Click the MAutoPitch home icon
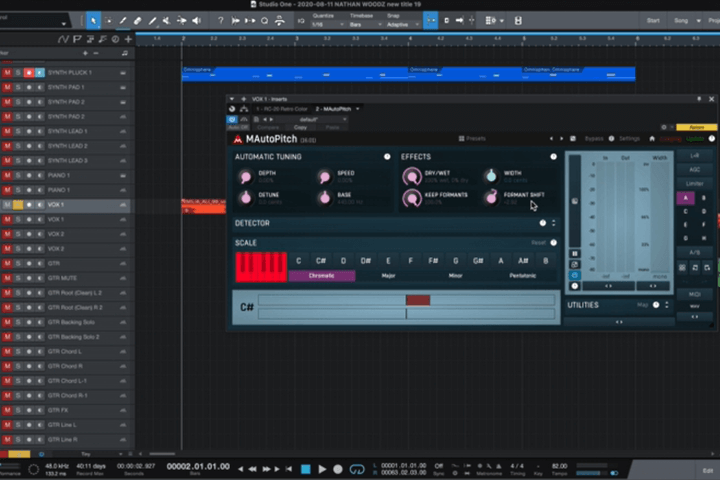720x480 pixels. (652, 139)
